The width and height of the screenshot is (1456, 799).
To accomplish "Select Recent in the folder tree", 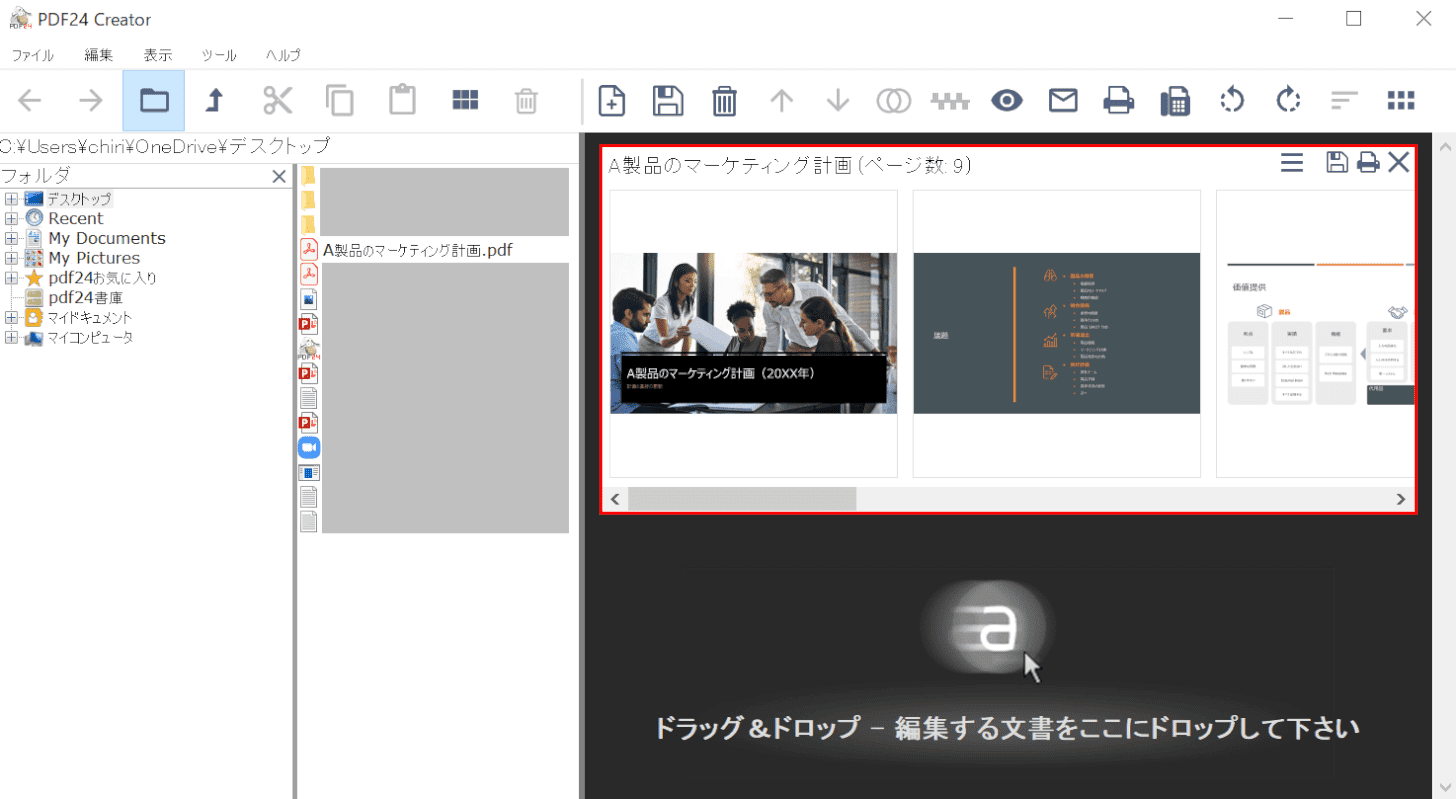I will click(x=76, y=218).
